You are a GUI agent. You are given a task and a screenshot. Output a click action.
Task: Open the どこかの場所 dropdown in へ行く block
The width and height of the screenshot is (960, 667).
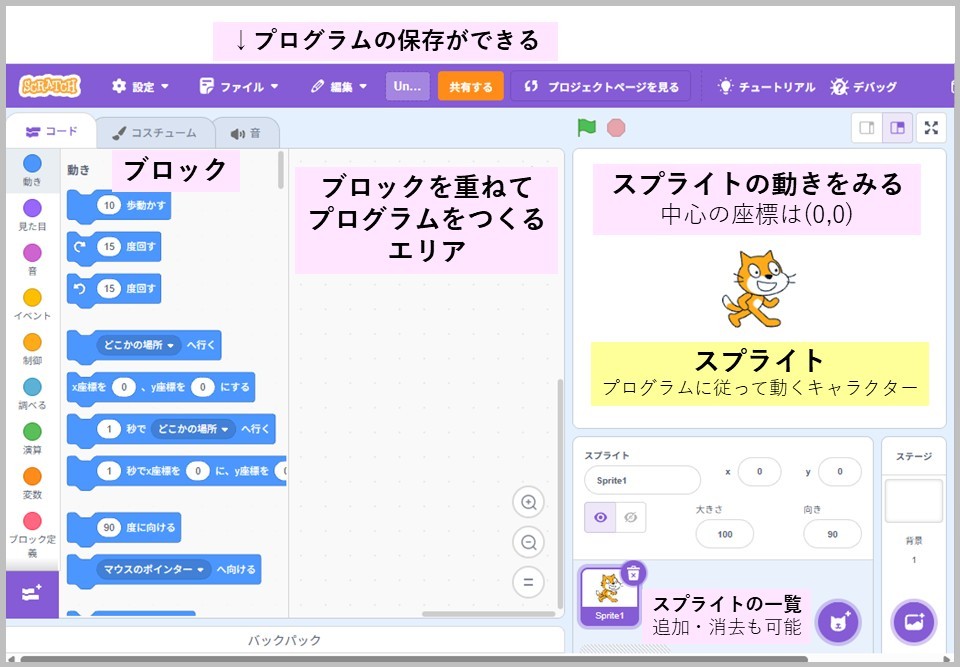click(139, 346)
